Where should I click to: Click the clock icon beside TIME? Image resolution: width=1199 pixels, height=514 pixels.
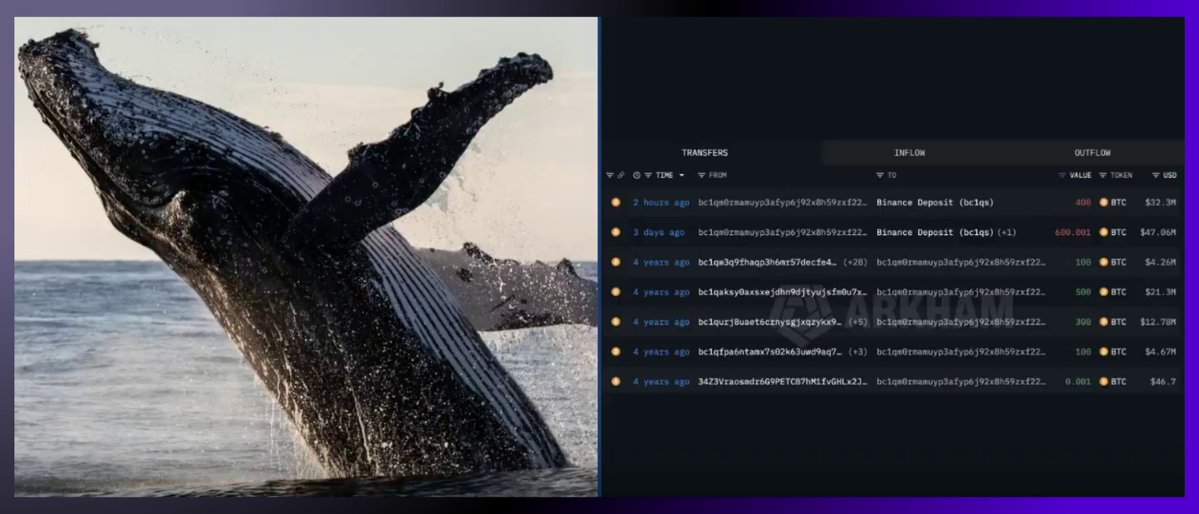tap(637, 175)
